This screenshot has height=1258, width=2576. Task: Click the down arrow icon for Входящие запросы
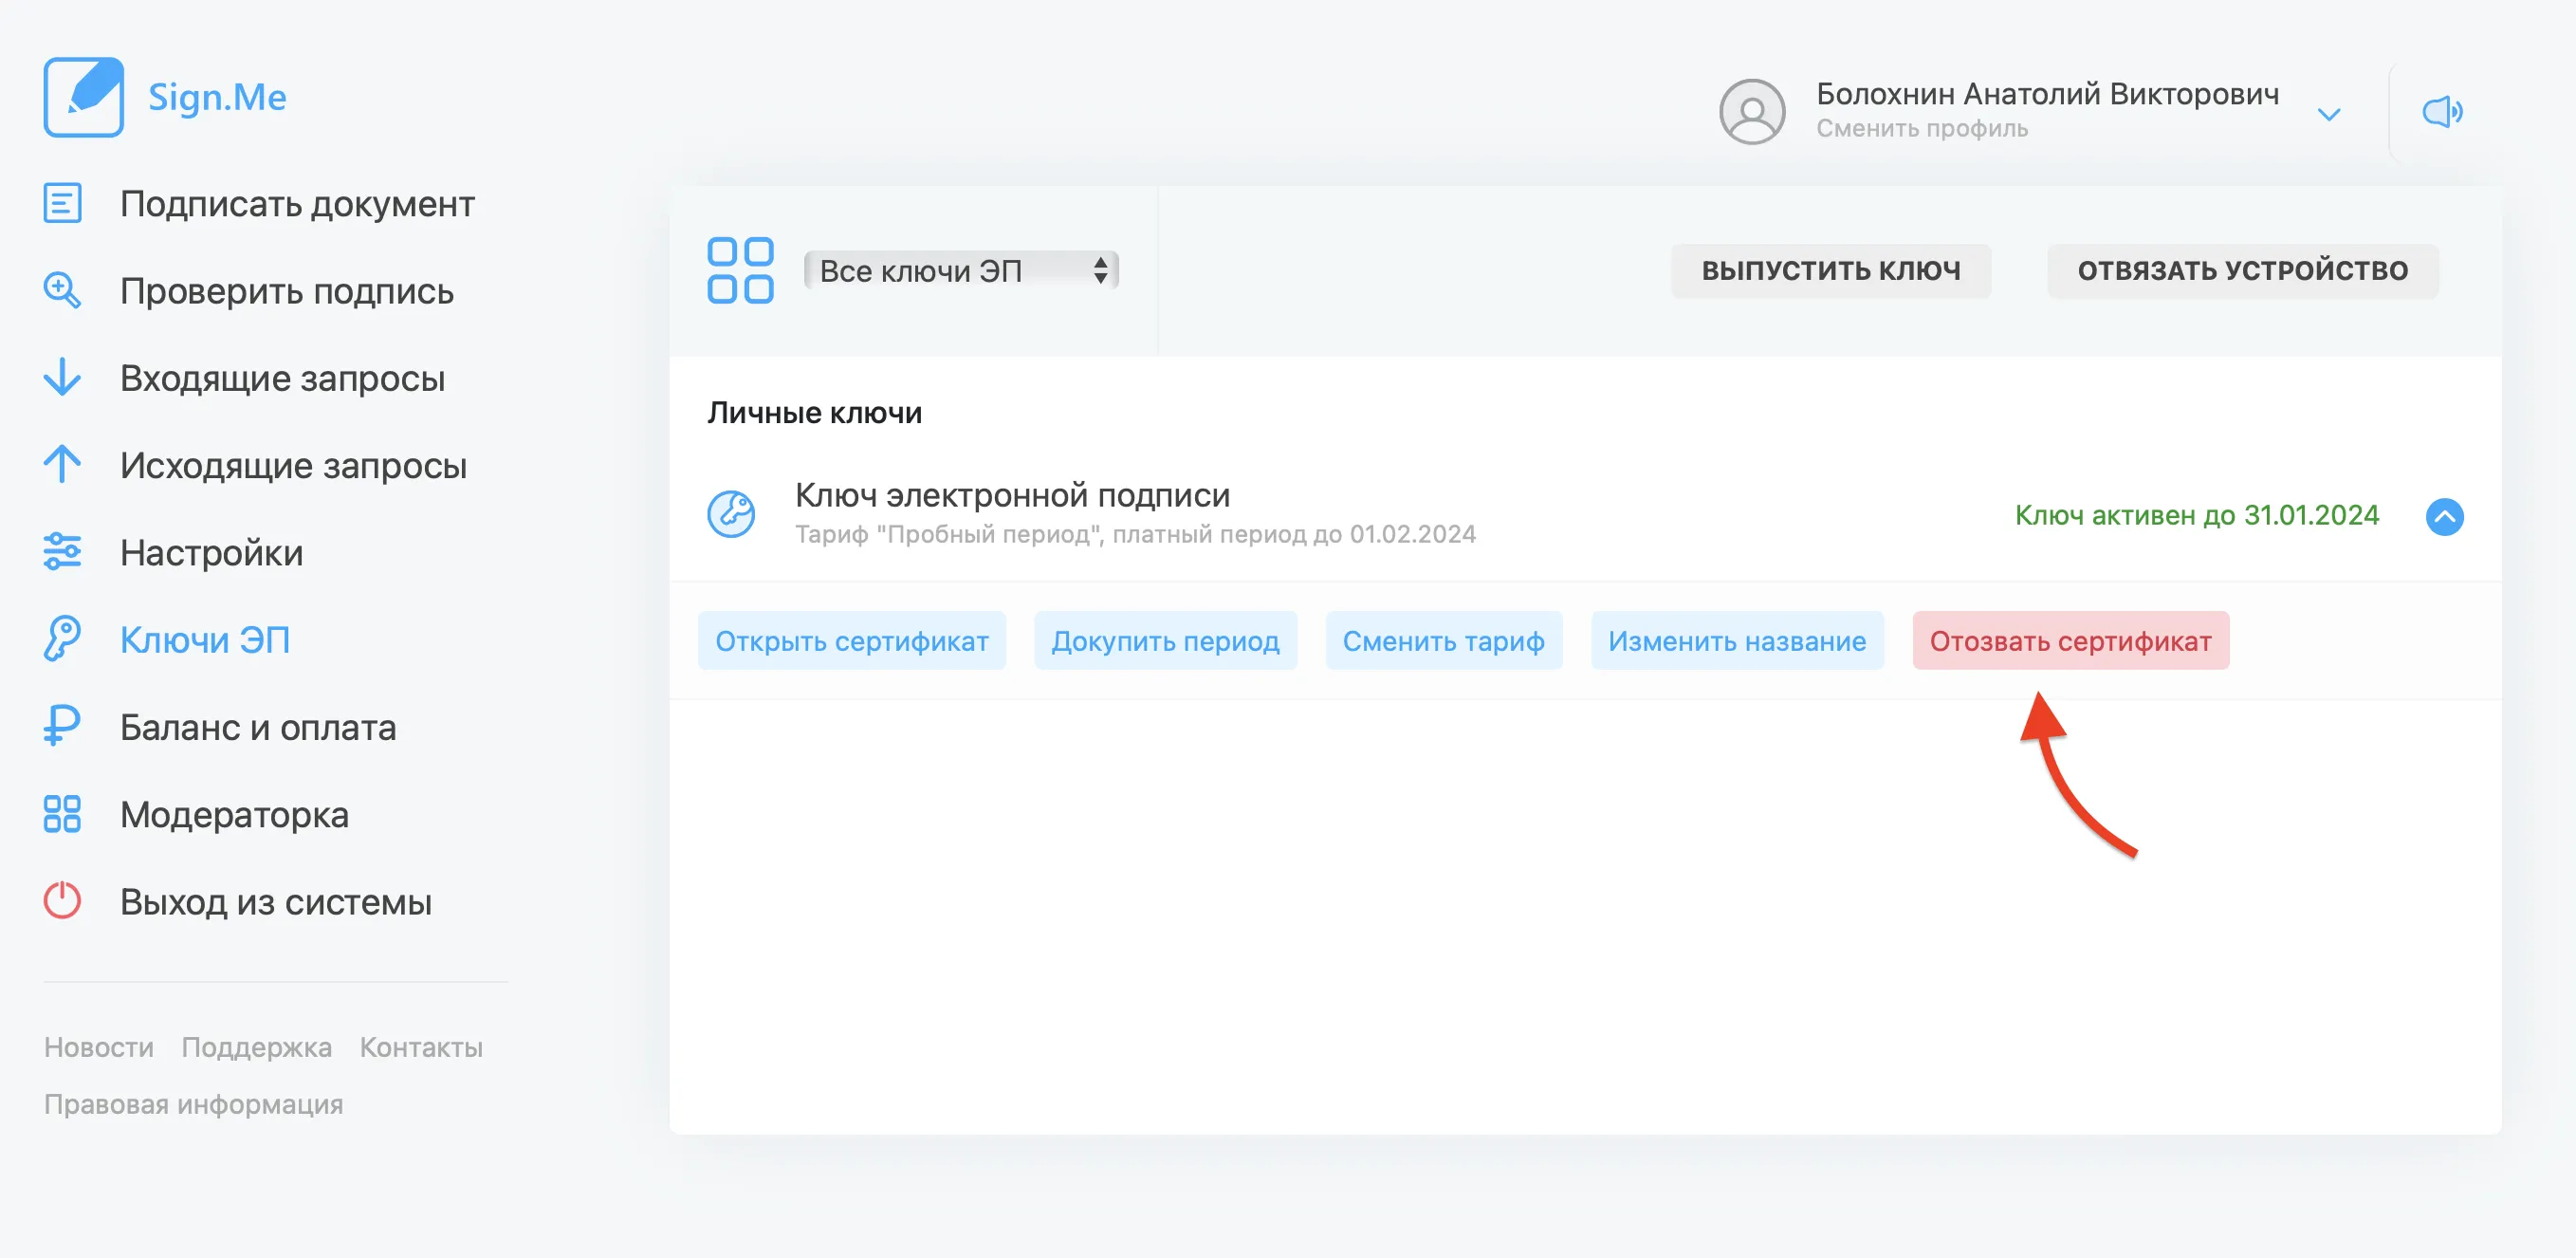[62, 377]
